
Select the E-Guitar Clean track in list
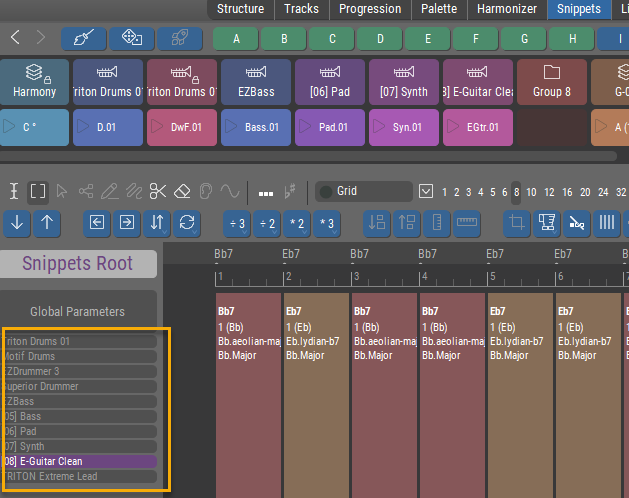[80, 462]
